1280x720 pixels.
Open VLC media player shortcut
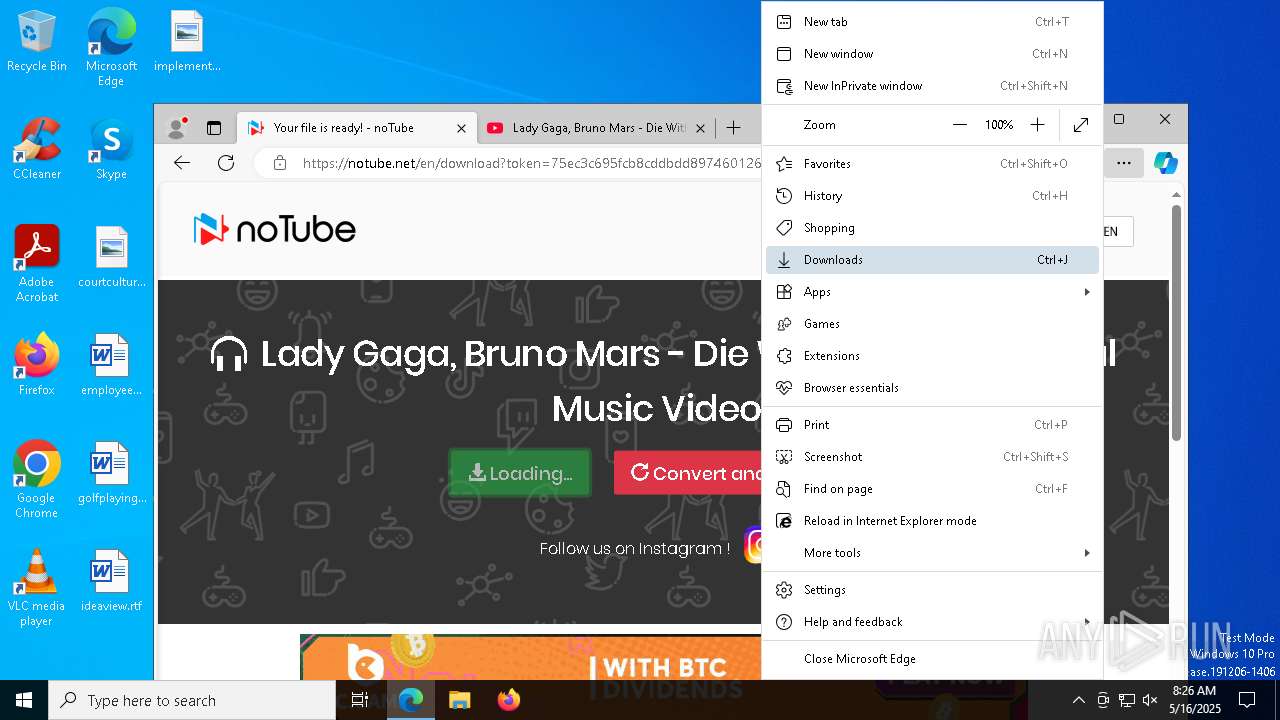tap(37, 587)
